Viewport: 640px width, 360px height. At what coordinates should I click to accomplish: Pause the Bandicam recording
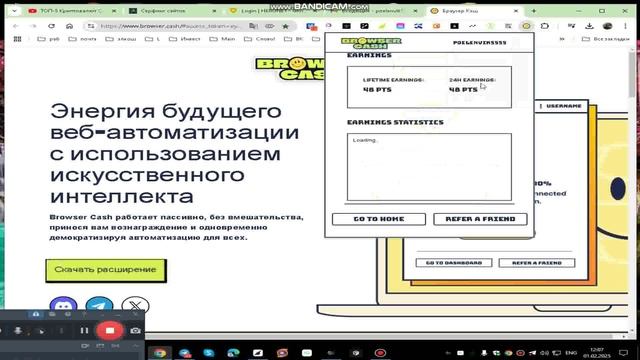coord(84,331)
